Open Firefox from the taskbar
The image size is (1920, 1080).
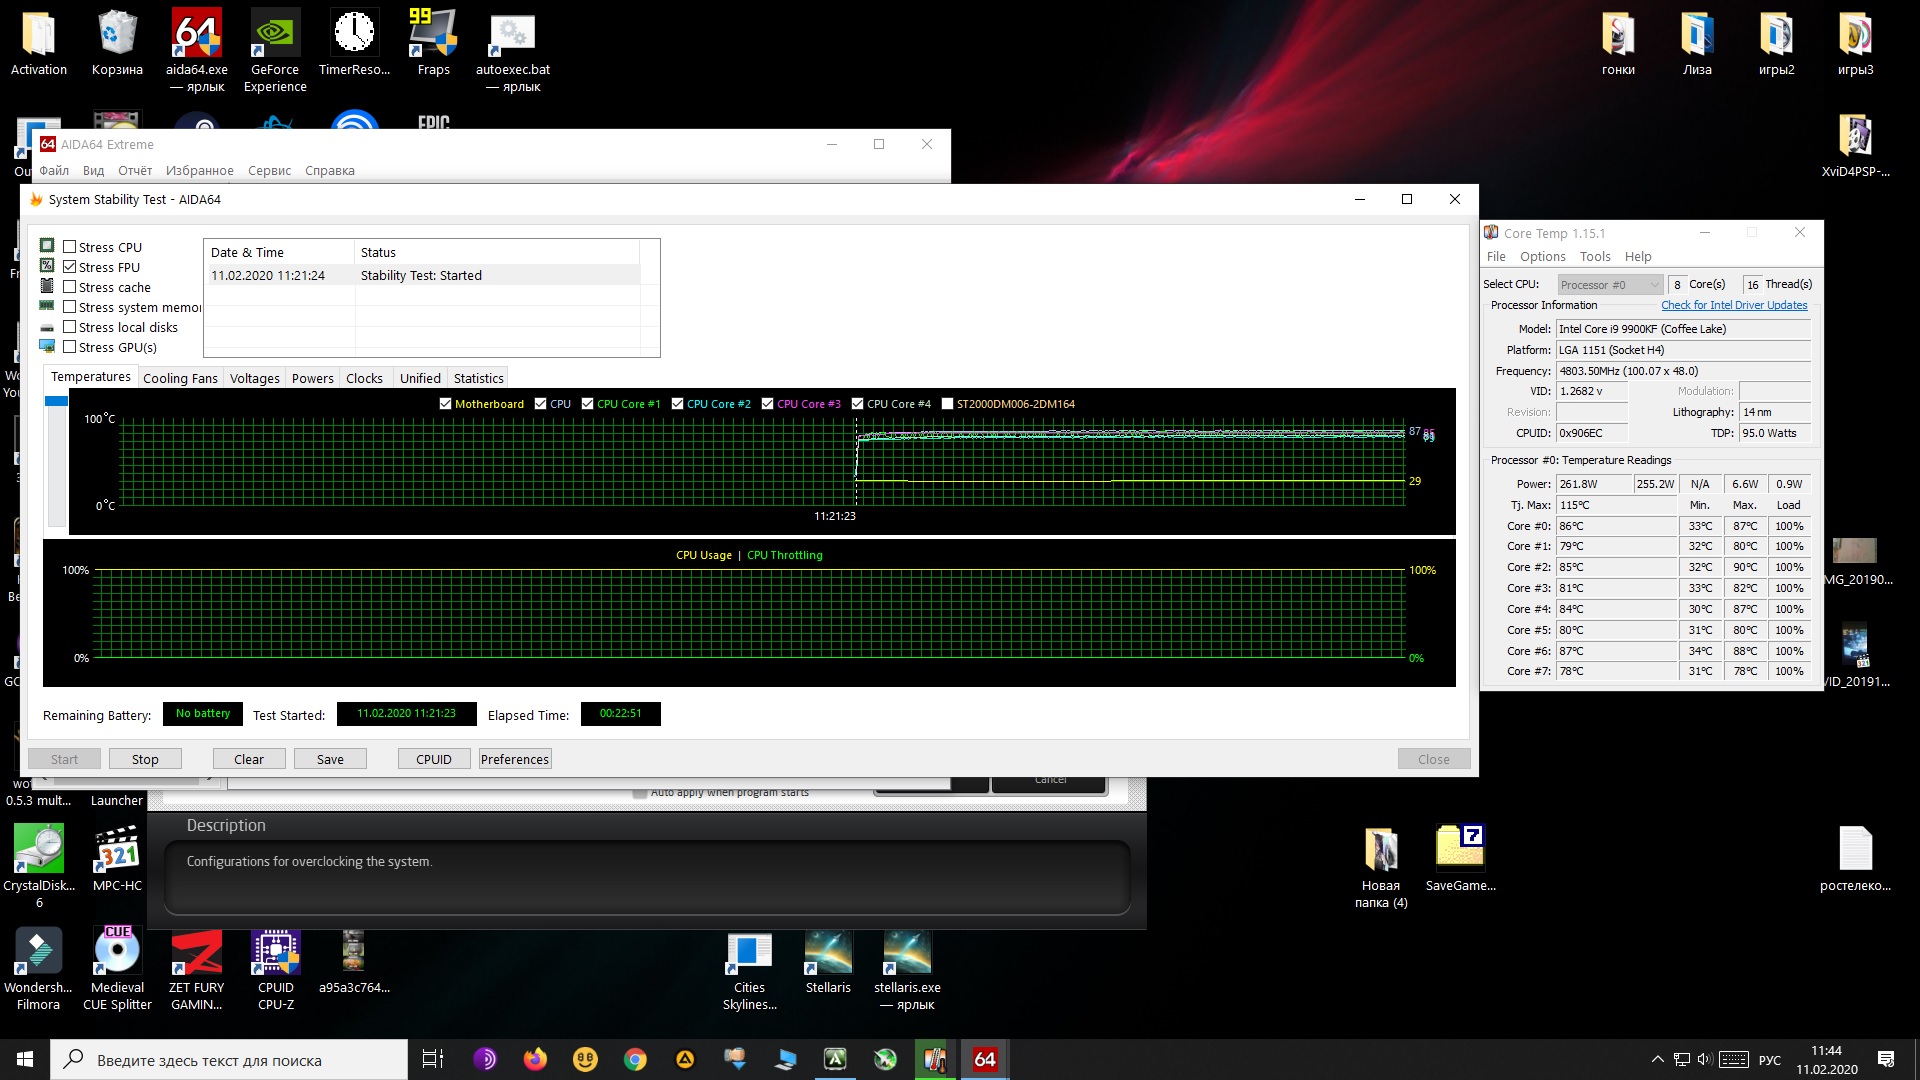(x=535, y=1059)
